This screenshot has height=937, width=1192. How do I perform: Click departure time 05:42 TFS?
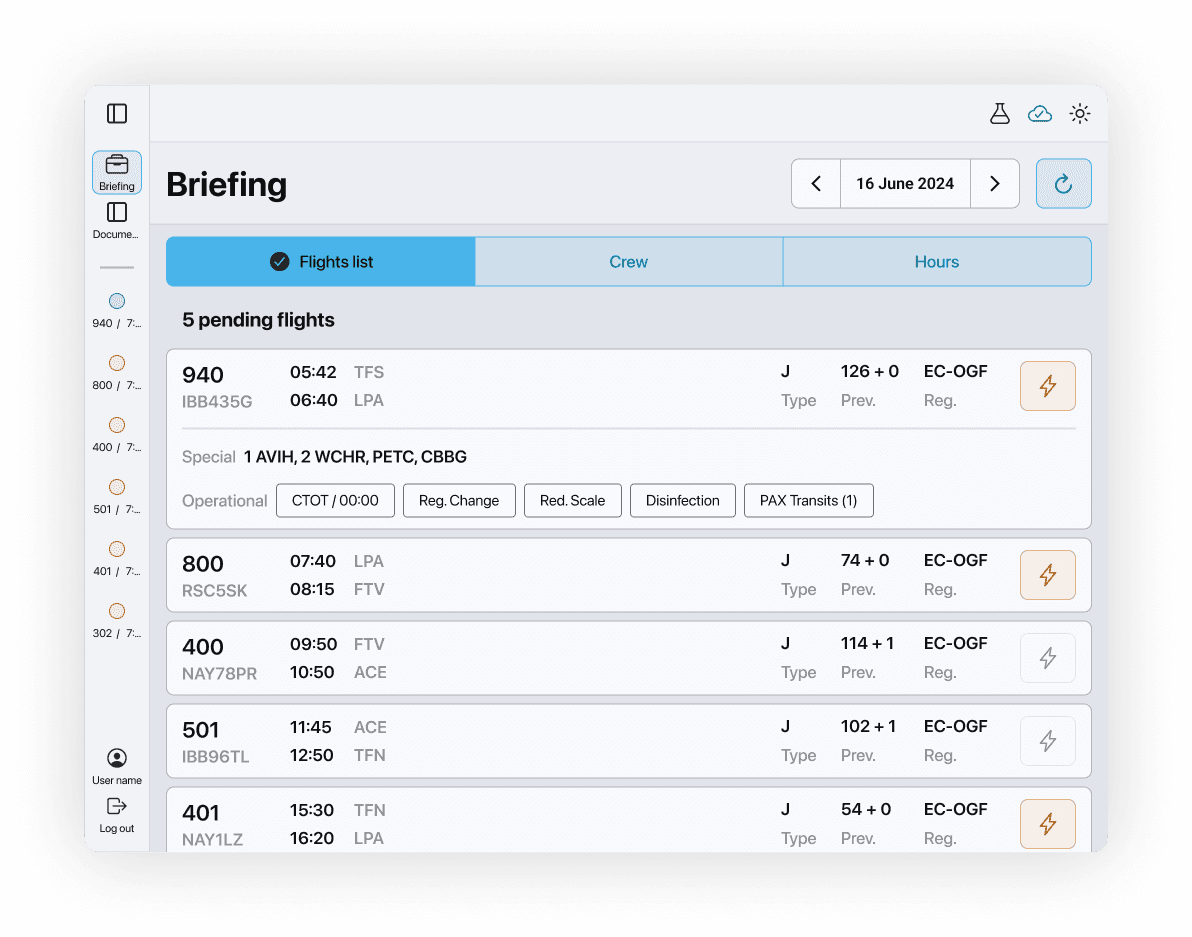click(337, 372)
